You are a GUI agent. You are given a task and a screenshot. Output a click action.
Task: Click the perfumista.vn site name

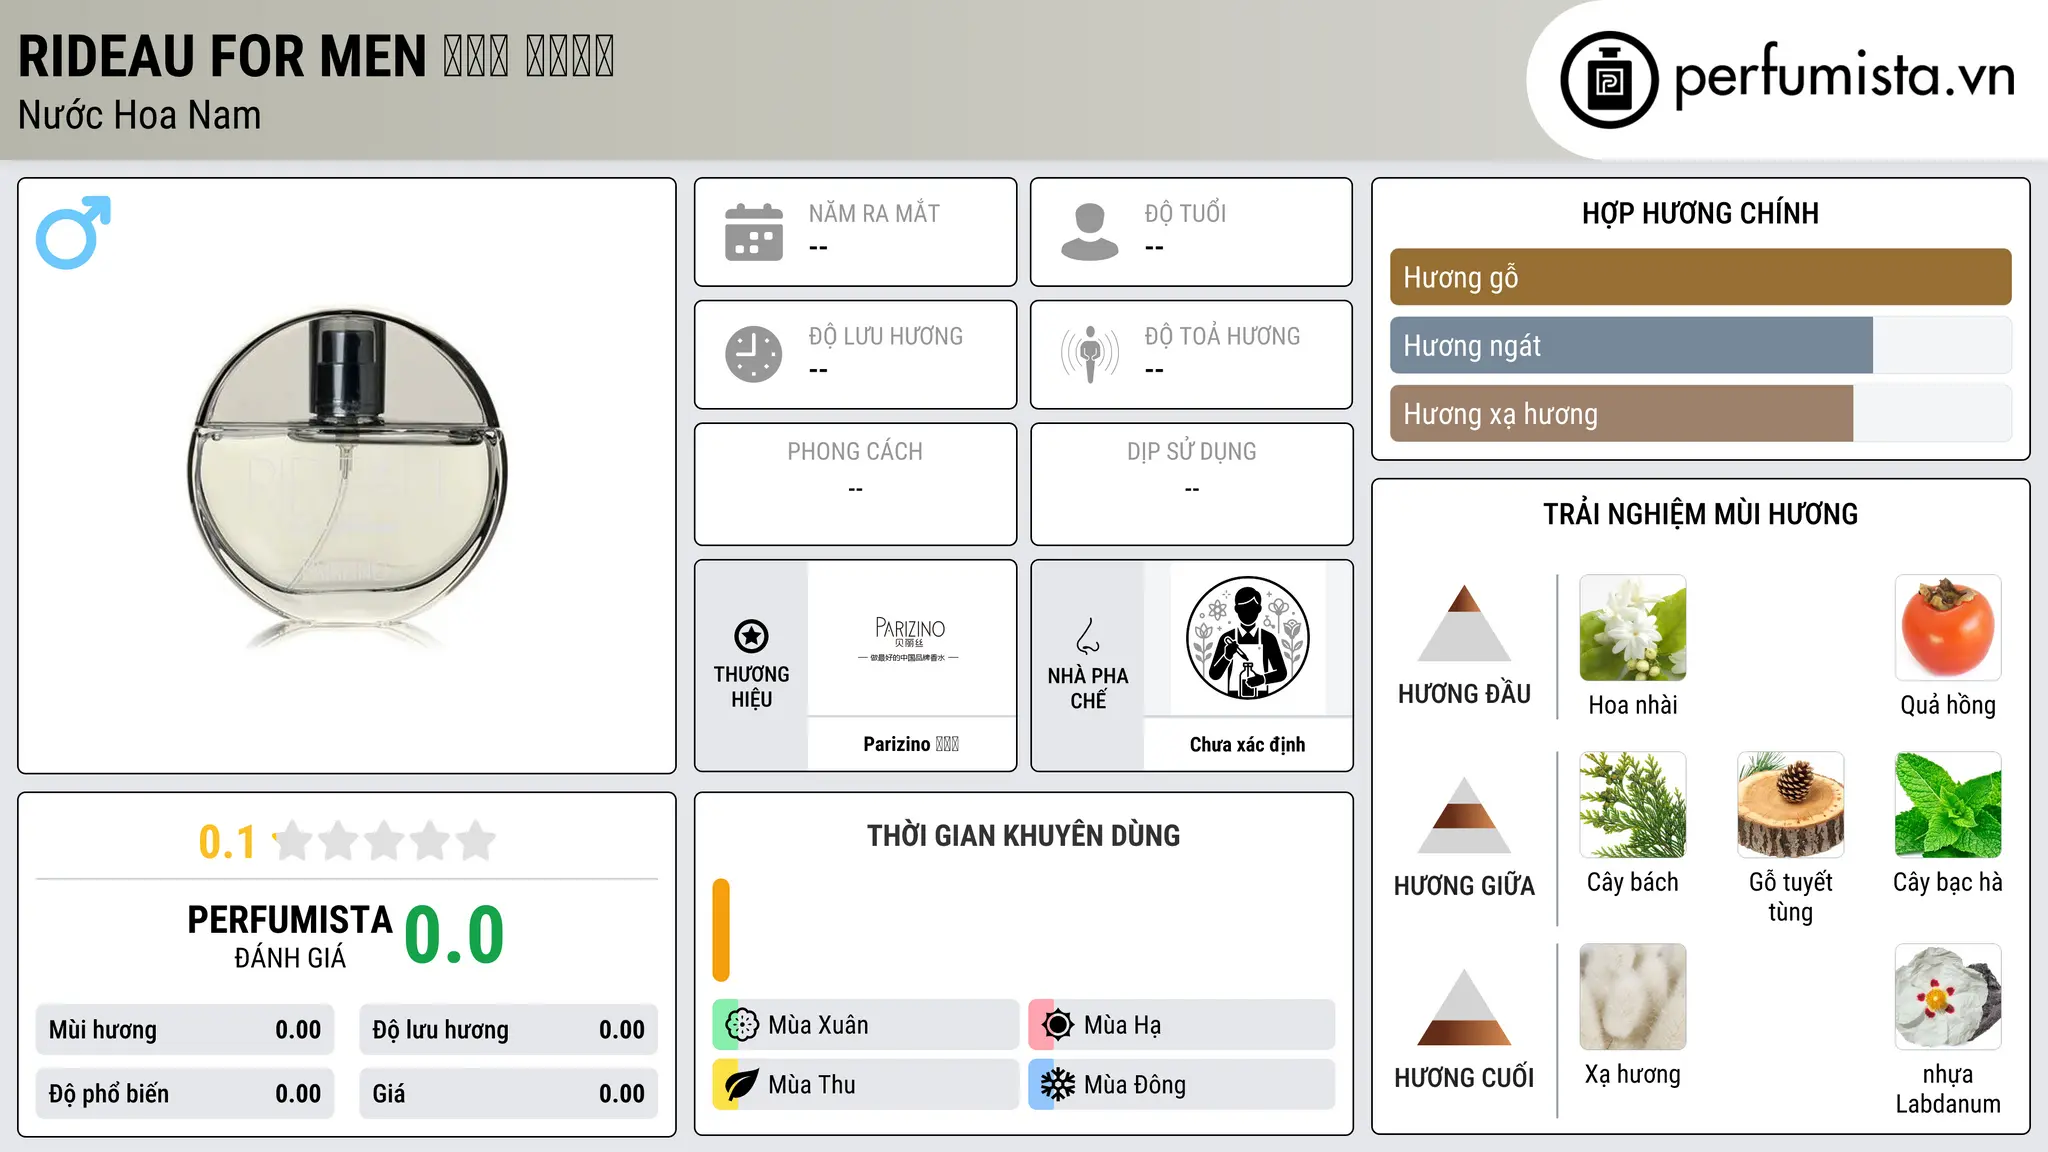coord(1844,75)
